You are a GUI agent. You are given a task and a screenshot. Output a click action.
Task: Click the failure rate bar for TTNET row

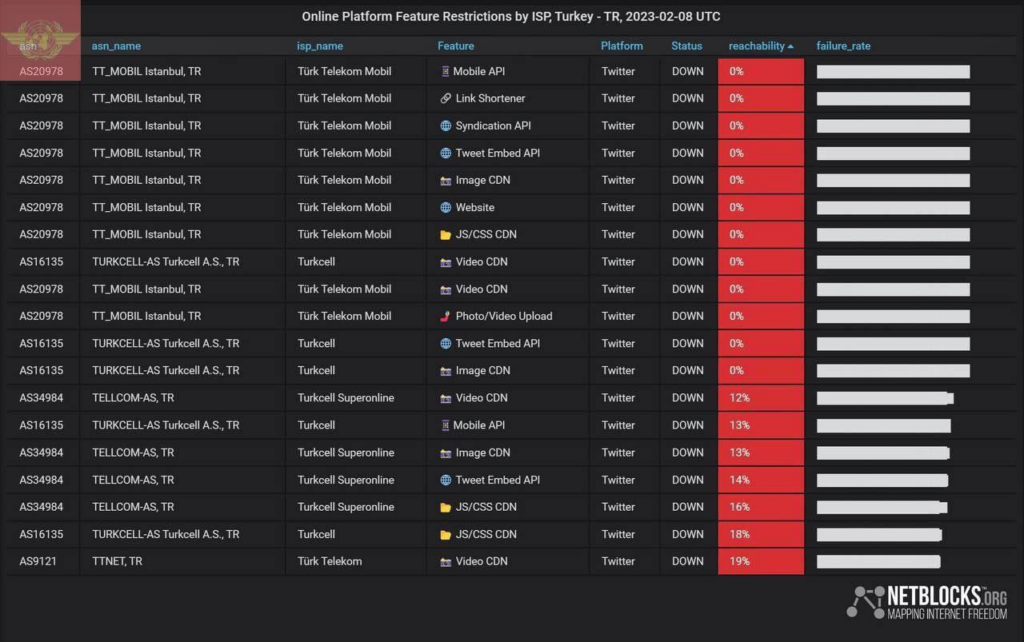[x=878, y=562]
